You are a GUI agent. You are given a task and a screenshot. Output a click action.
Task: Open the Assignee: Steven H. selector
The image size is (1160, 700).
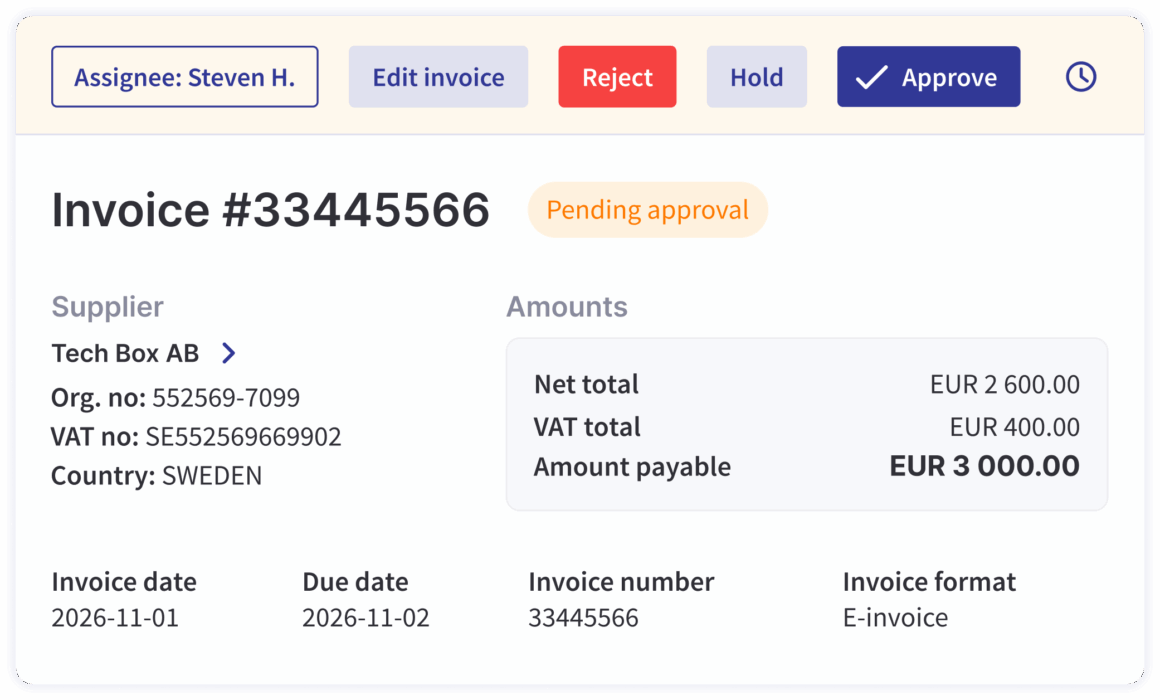point(184,76)
